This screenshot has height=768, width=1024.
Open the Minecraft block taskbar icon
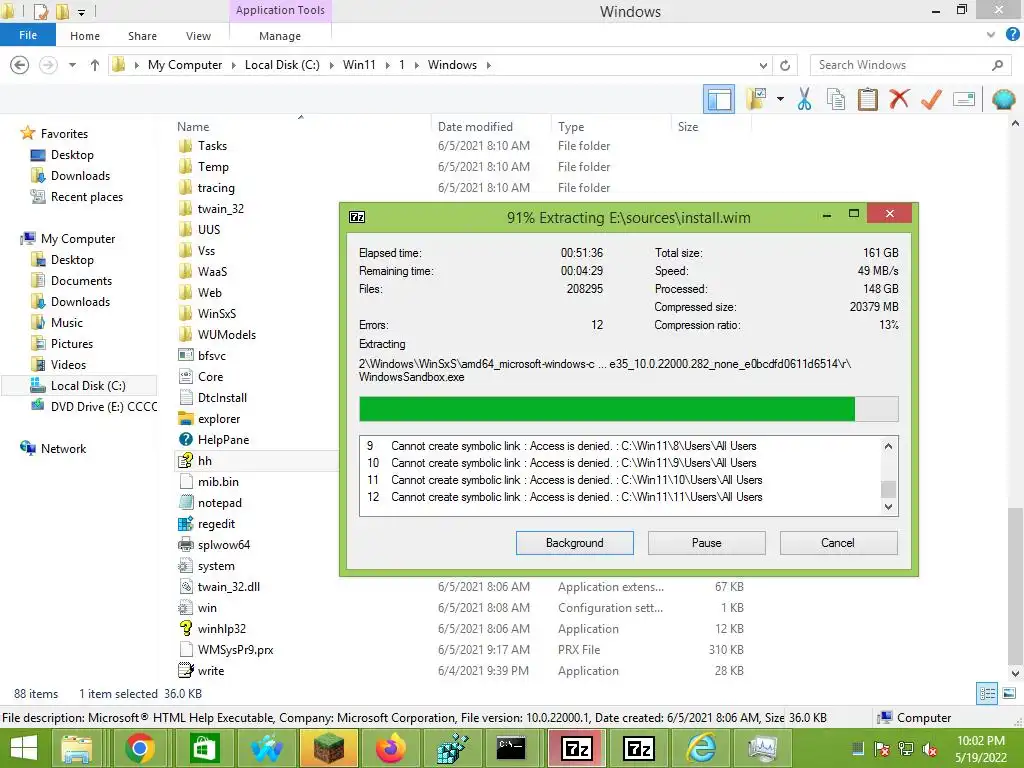(x=328, y=748)
